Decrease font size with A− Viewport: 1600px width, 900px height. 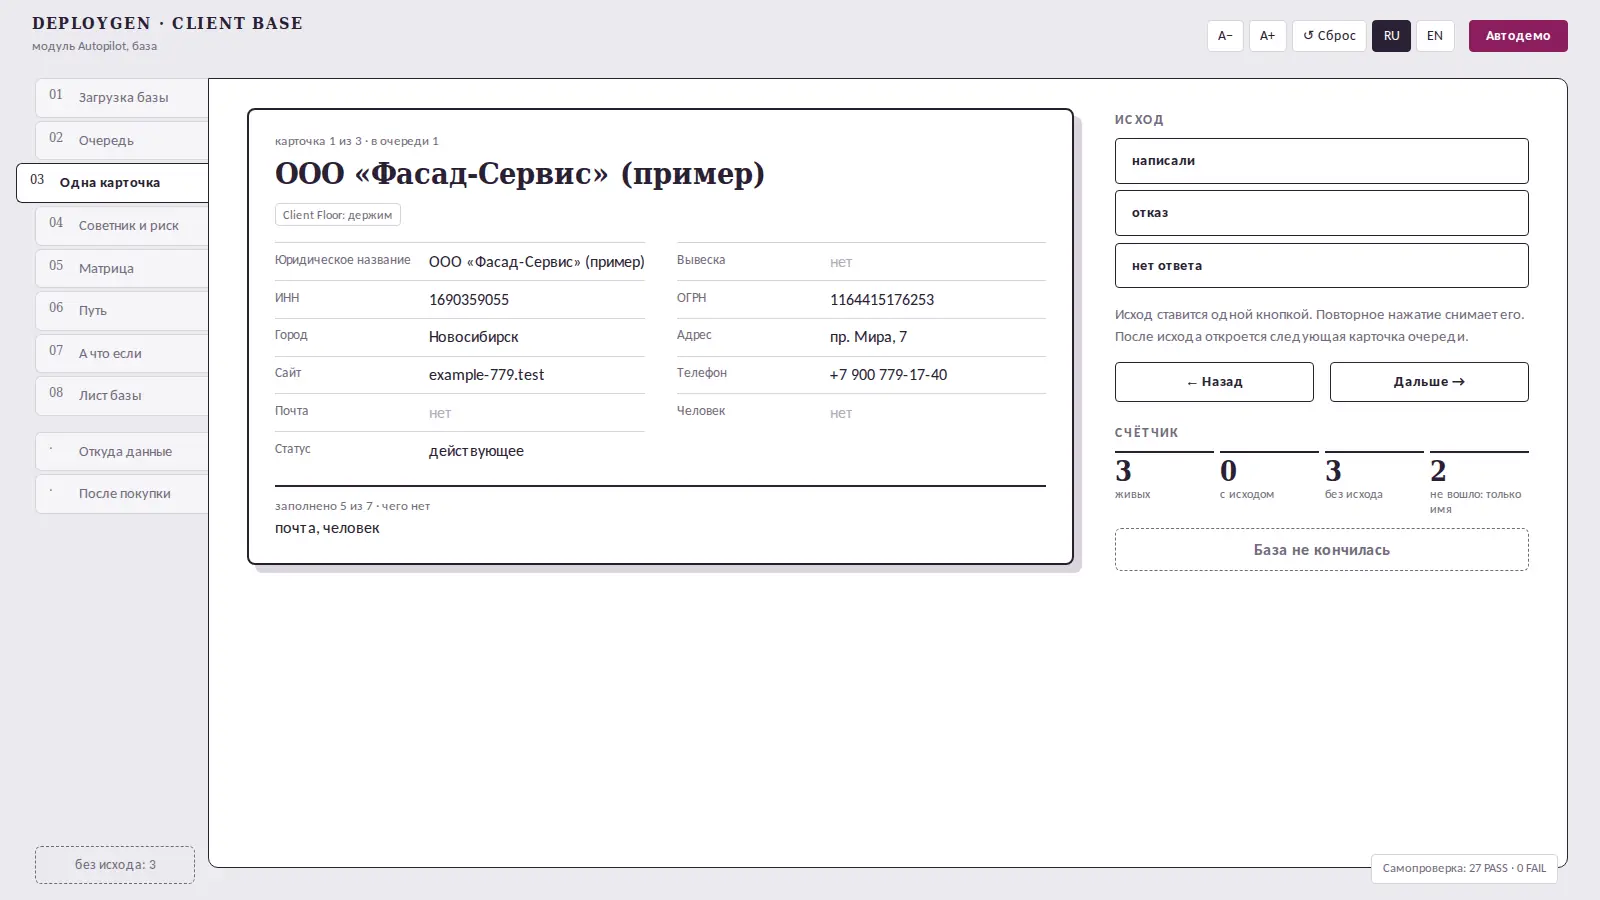(x=1225, y=36)
